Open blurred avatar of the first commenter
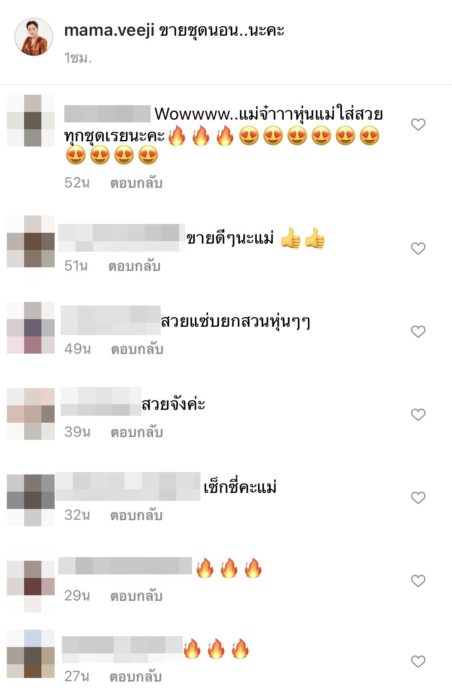Image resolution: width=452 pixels, height=696 pixels. pyautogui.click(x=31, y=120)
